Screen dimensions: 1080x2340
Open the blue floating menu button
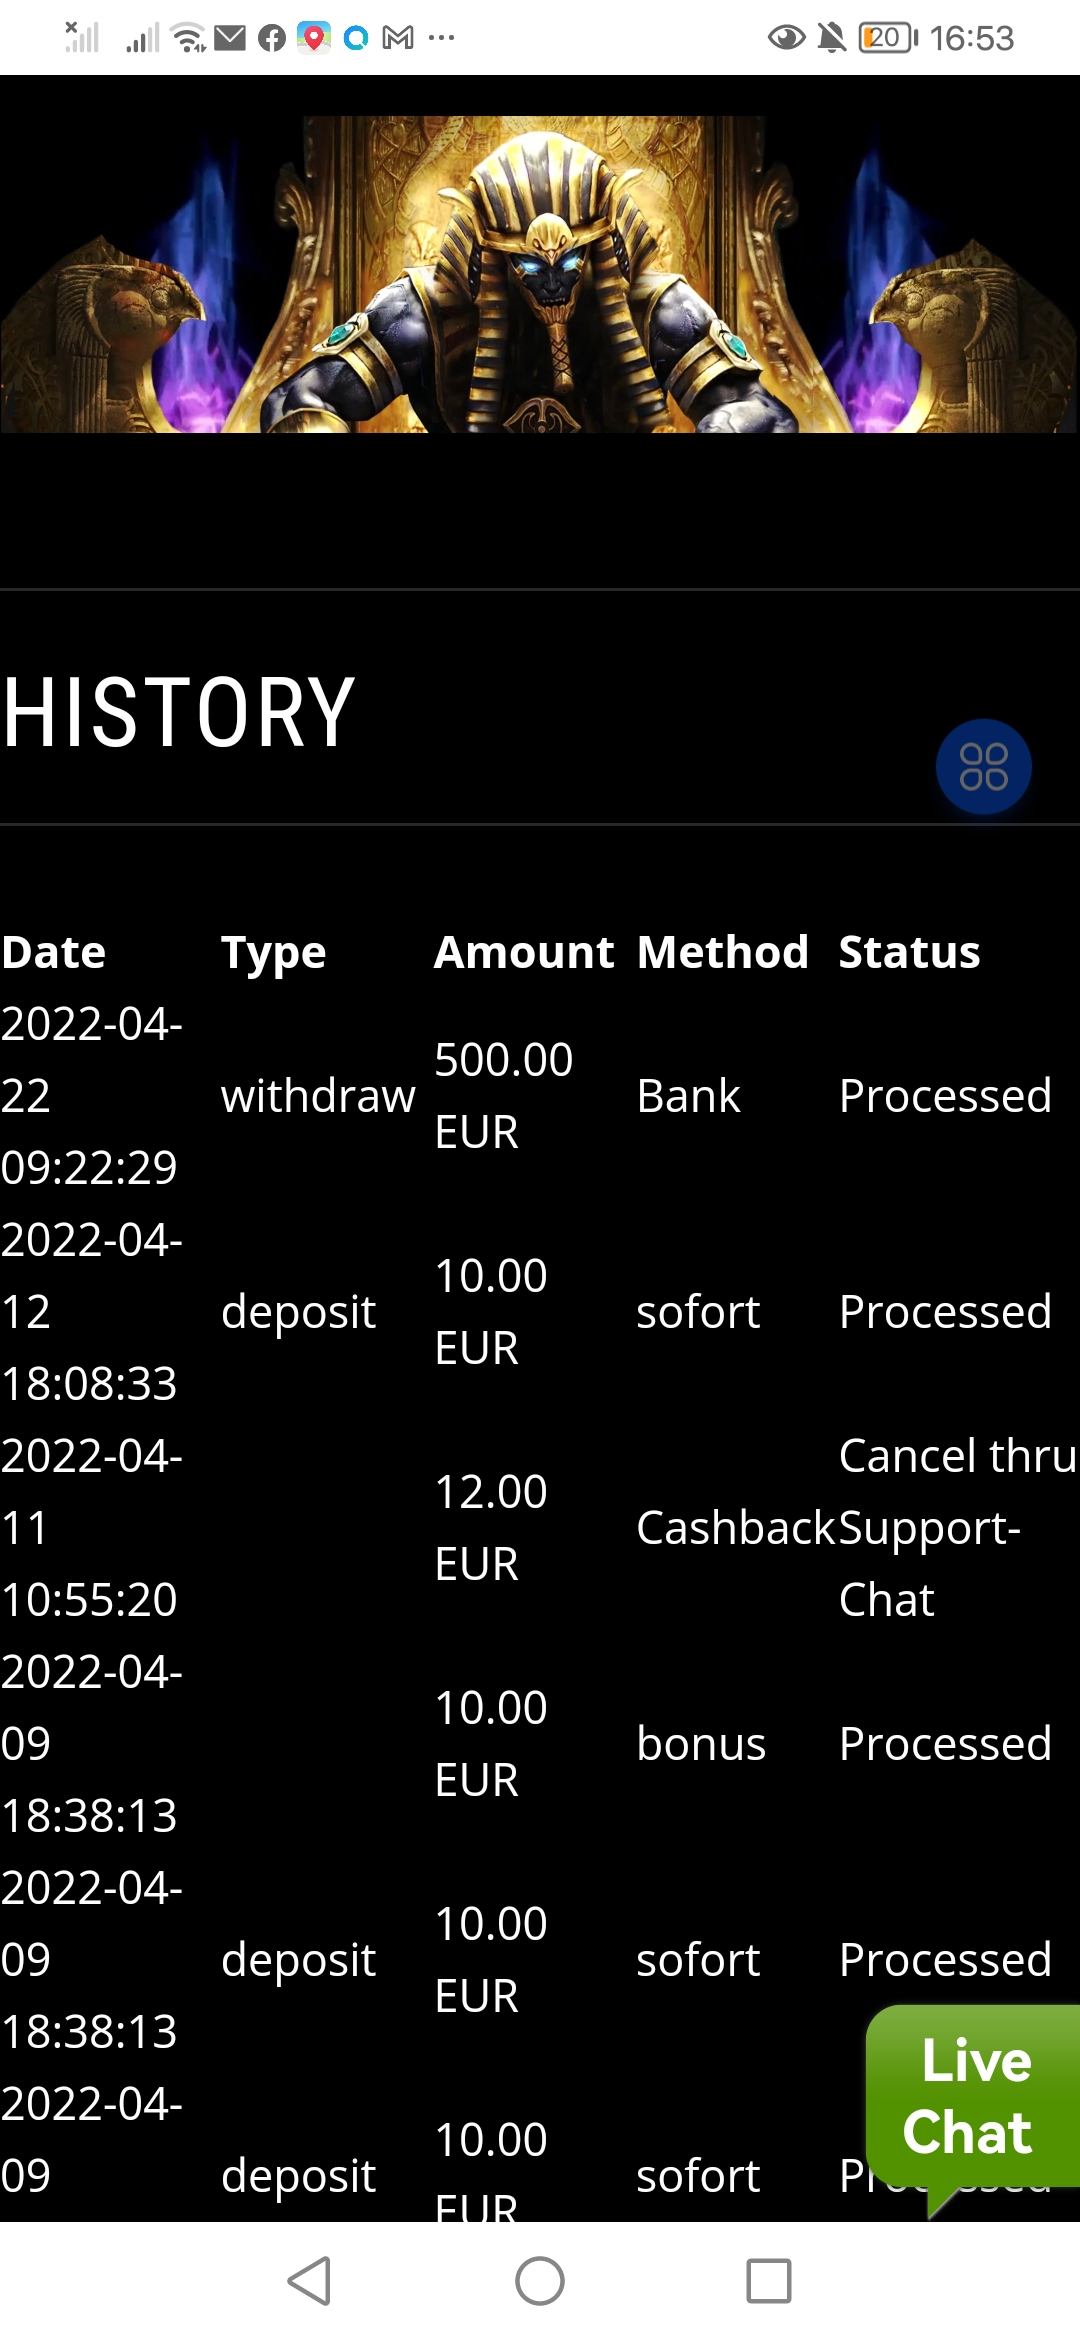(x=983, y=767)
